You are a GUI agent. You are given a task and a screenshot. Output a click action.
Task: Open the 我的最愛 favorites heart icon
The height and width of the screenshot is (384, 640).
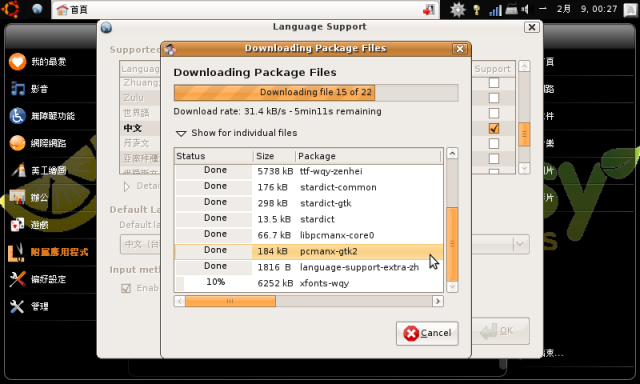17,62
